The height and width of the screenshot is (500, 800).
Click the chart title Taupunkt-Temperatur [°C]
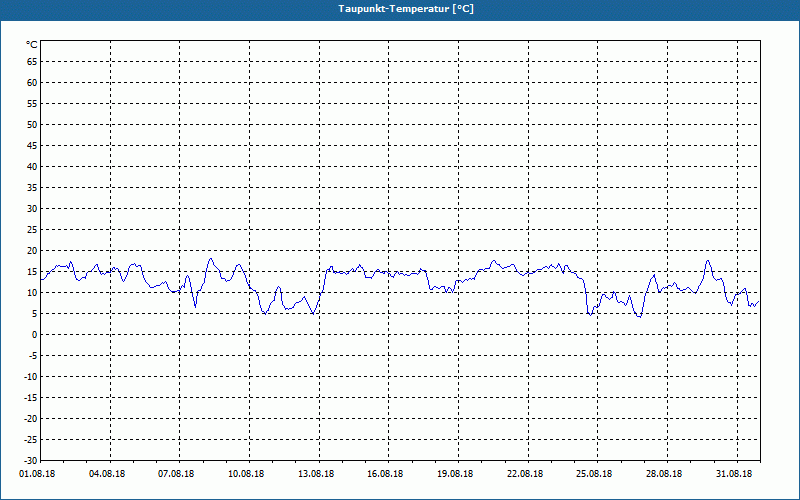[406, 9]
